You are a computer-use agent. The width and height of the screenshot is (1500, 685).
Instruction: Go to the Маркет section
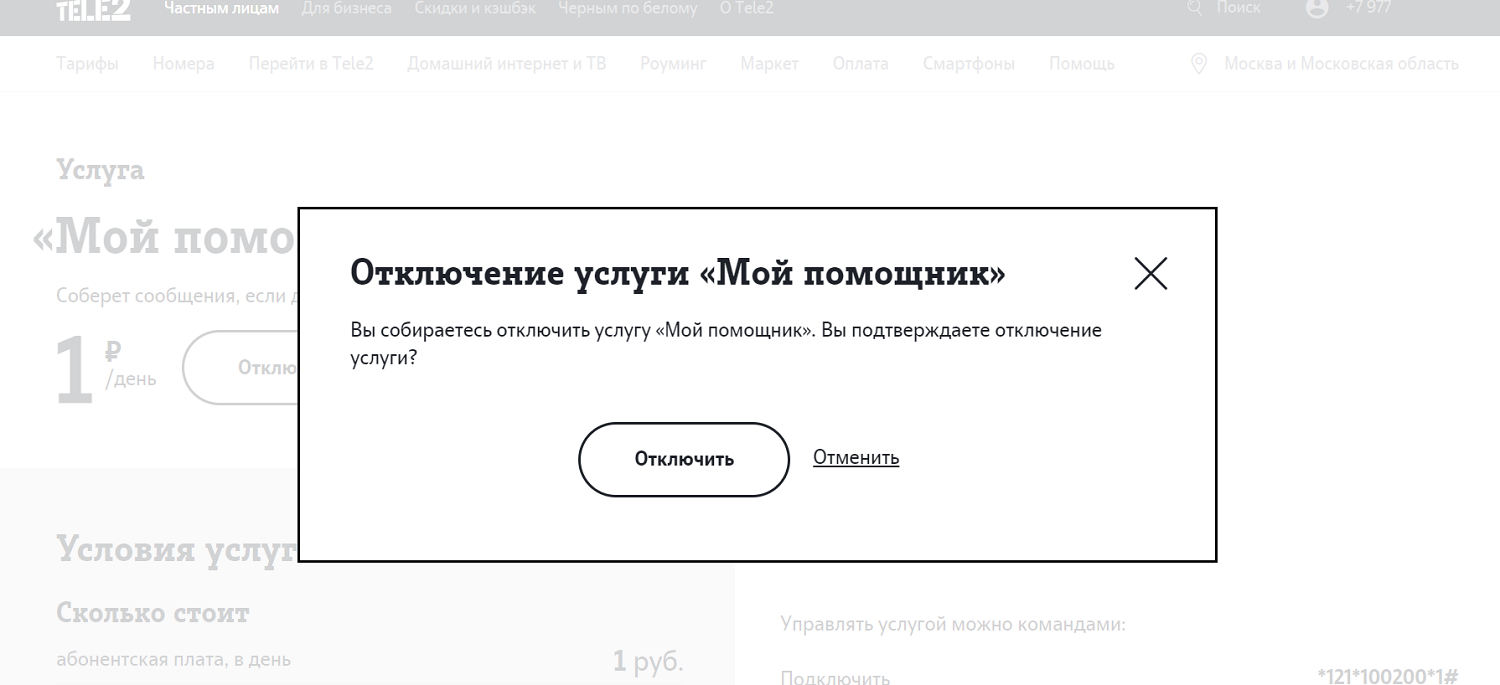click(x=769, y=64)
